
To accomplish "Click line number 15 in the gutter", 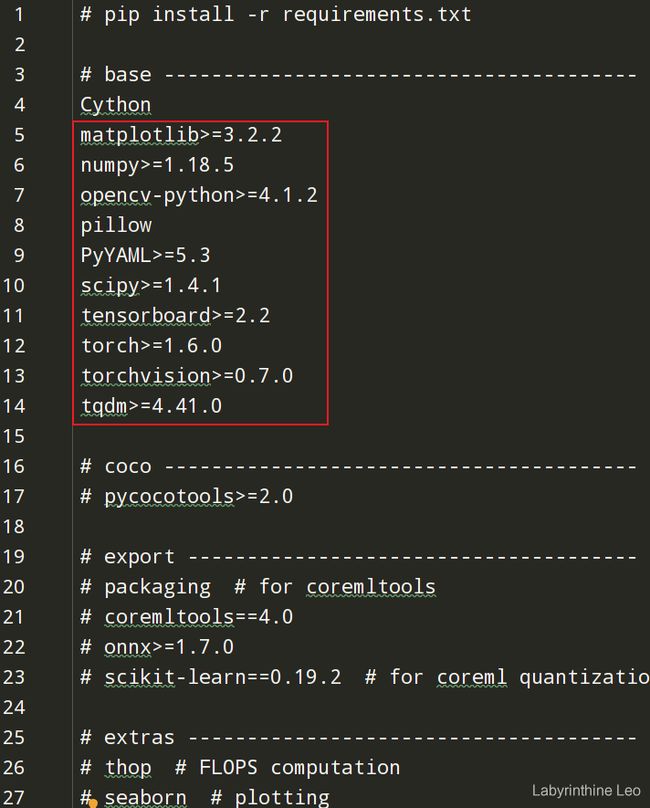I will [14, 436].
